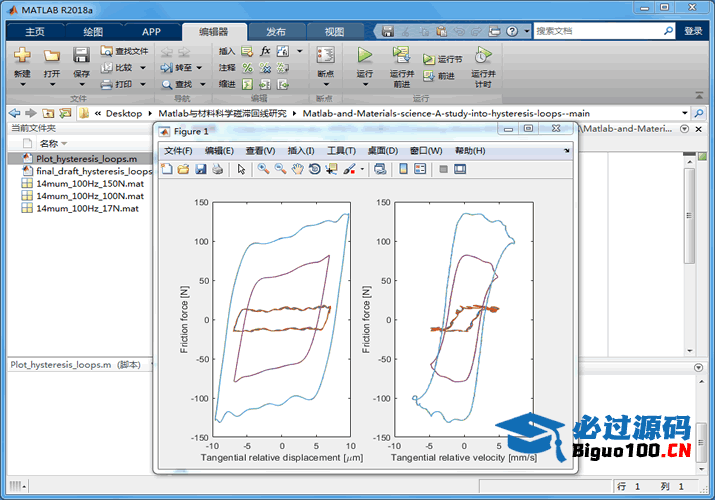The height and width of the screenshot is (500, 715).
Task: Open a file with the 打开 folder icon
Action: pyautogui.click(x=52, y=56)
